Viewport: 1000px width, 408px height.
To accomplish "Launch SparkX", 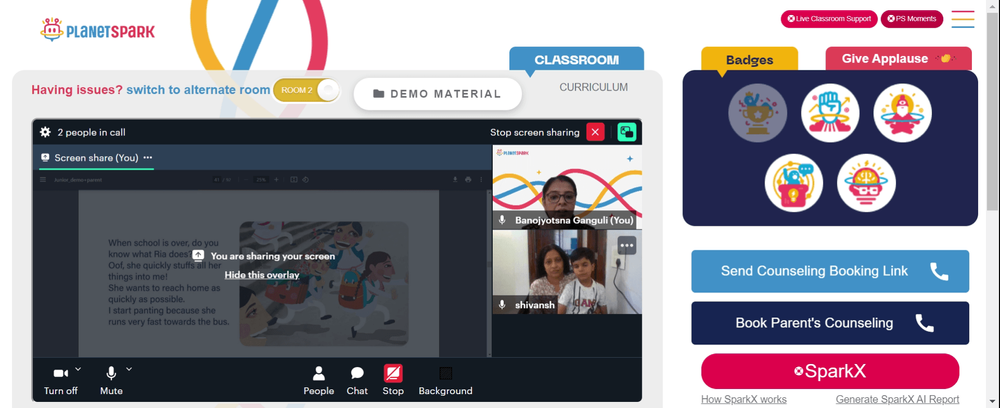I will click(830, 371).
